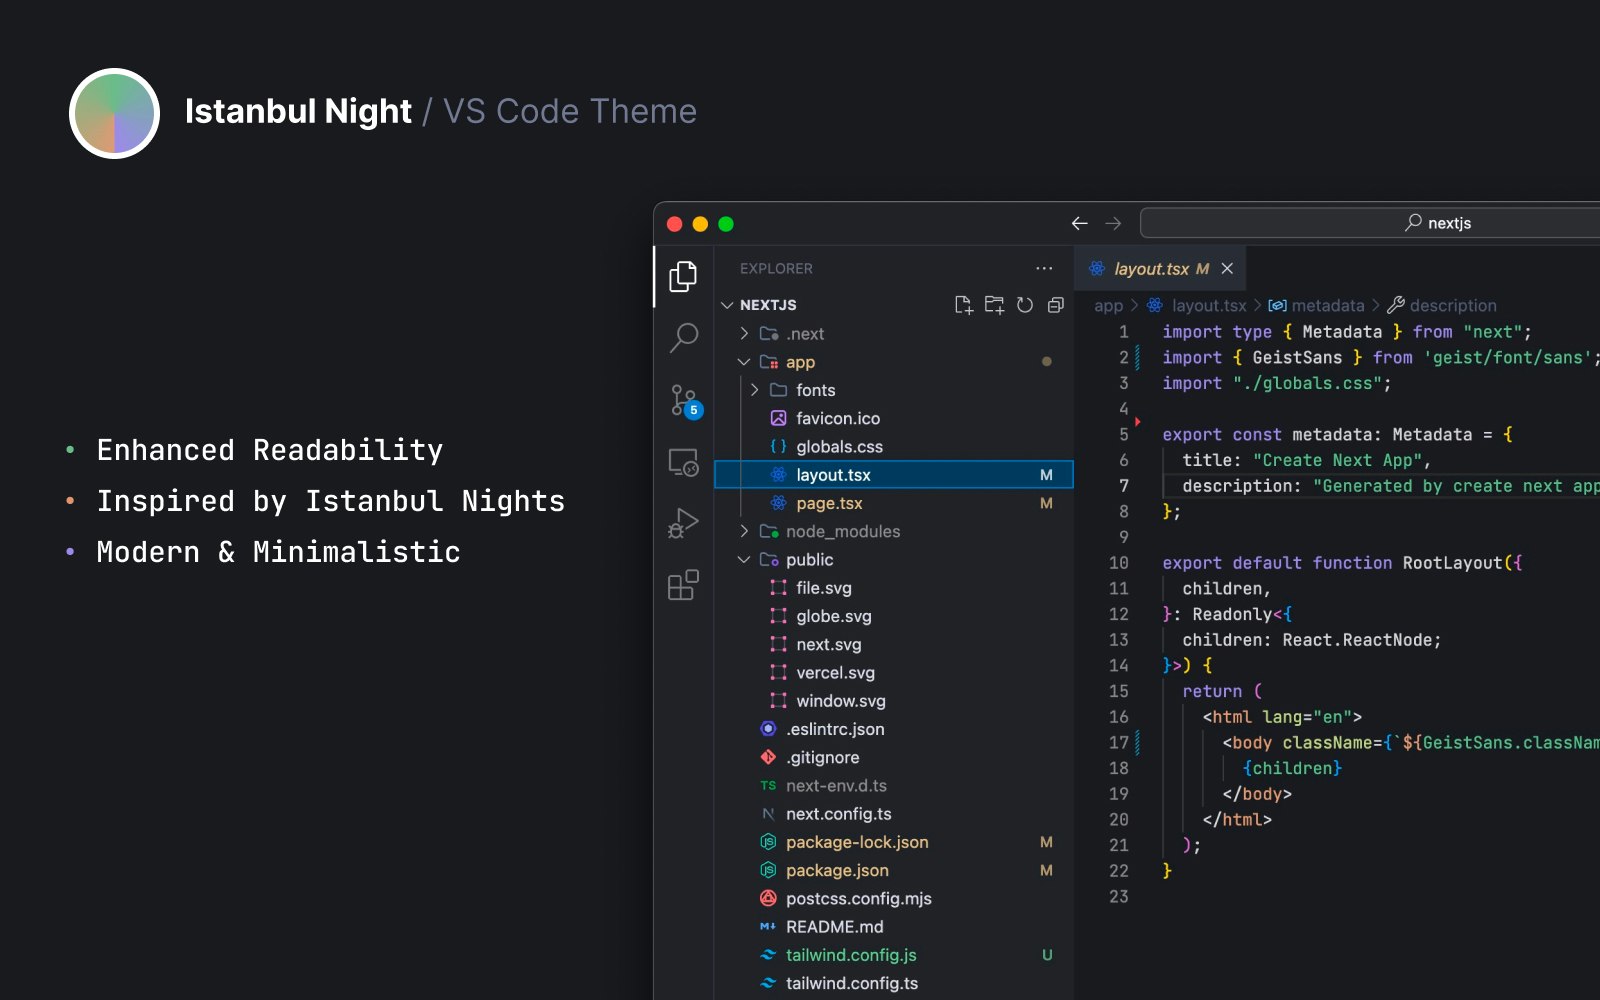Open the Extensions view
The image size is (1600, 1000).
coord(683,585)
